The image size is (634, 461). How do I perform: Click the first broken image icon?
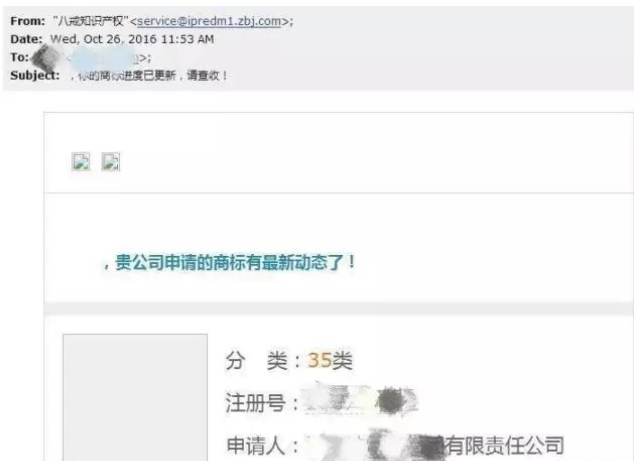click(81, 162)
